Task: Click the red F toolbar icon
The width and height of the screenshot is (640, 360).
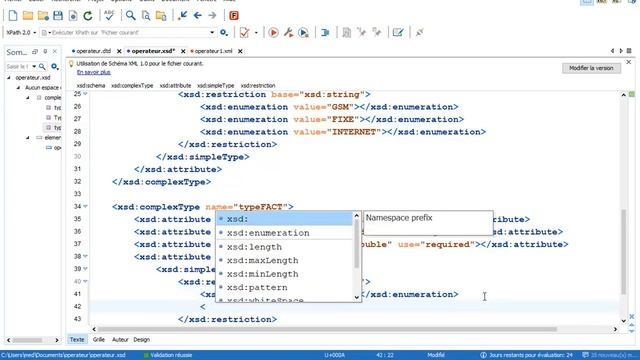Action: coord(234,16)
